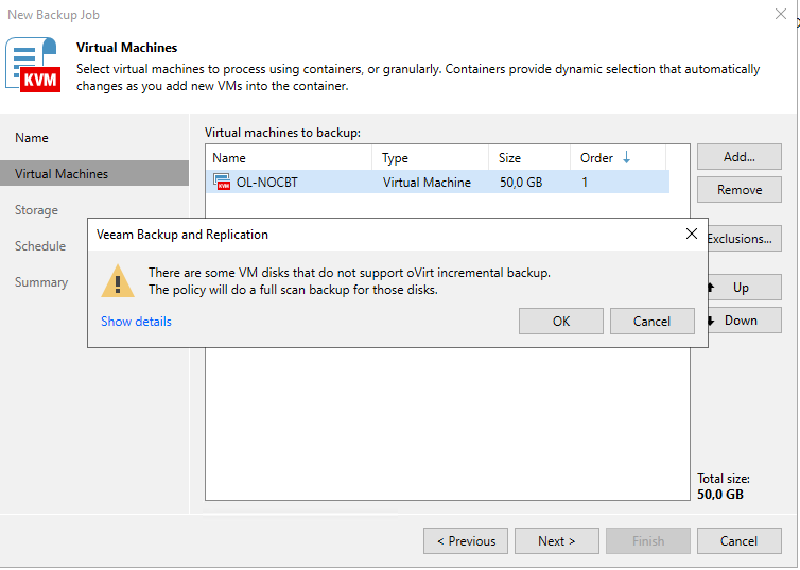Open the Exclusions... button
Image resolution: width=800 pixels, height=570 pixels.
point(744,238)
